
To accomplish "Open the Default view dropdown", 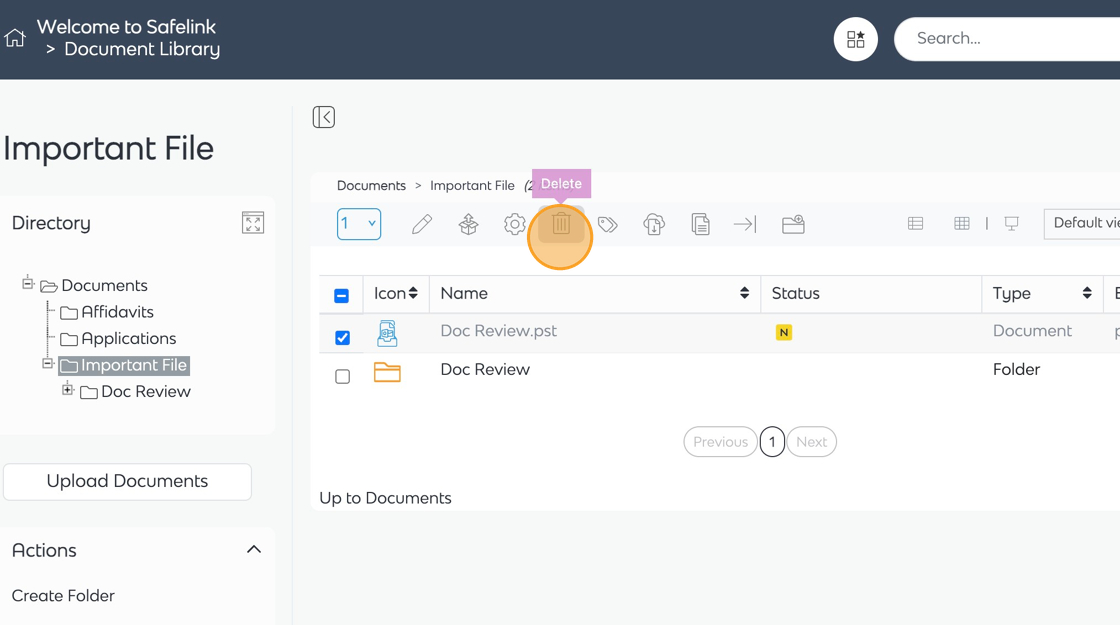I will [1082, 224].
